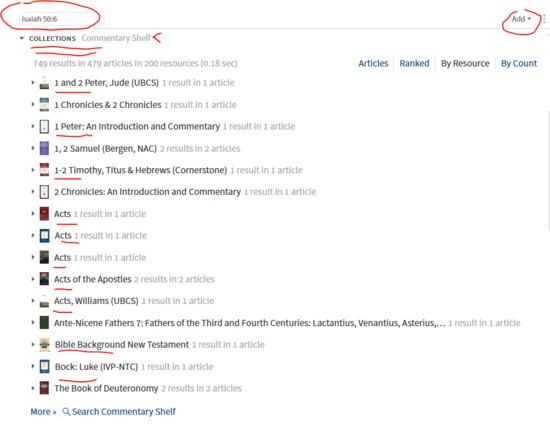Click the 1 and 2 Peter, Jude book cover icon
This screenshot has width=550, height=425.
[44, 83]
